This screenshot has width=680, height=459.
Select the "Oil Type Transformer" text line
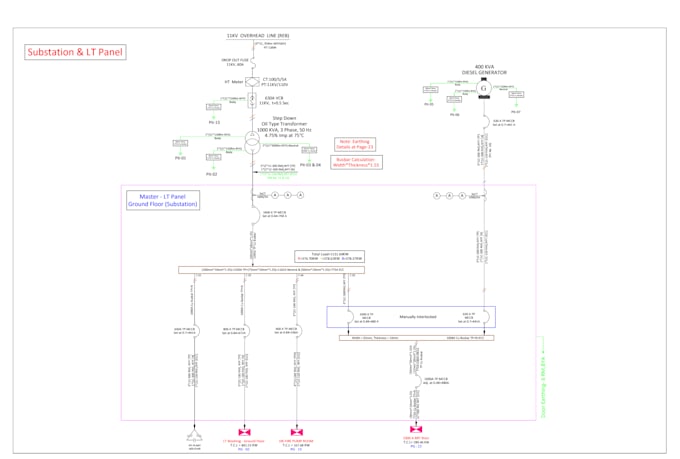click(x=284, y=124)
